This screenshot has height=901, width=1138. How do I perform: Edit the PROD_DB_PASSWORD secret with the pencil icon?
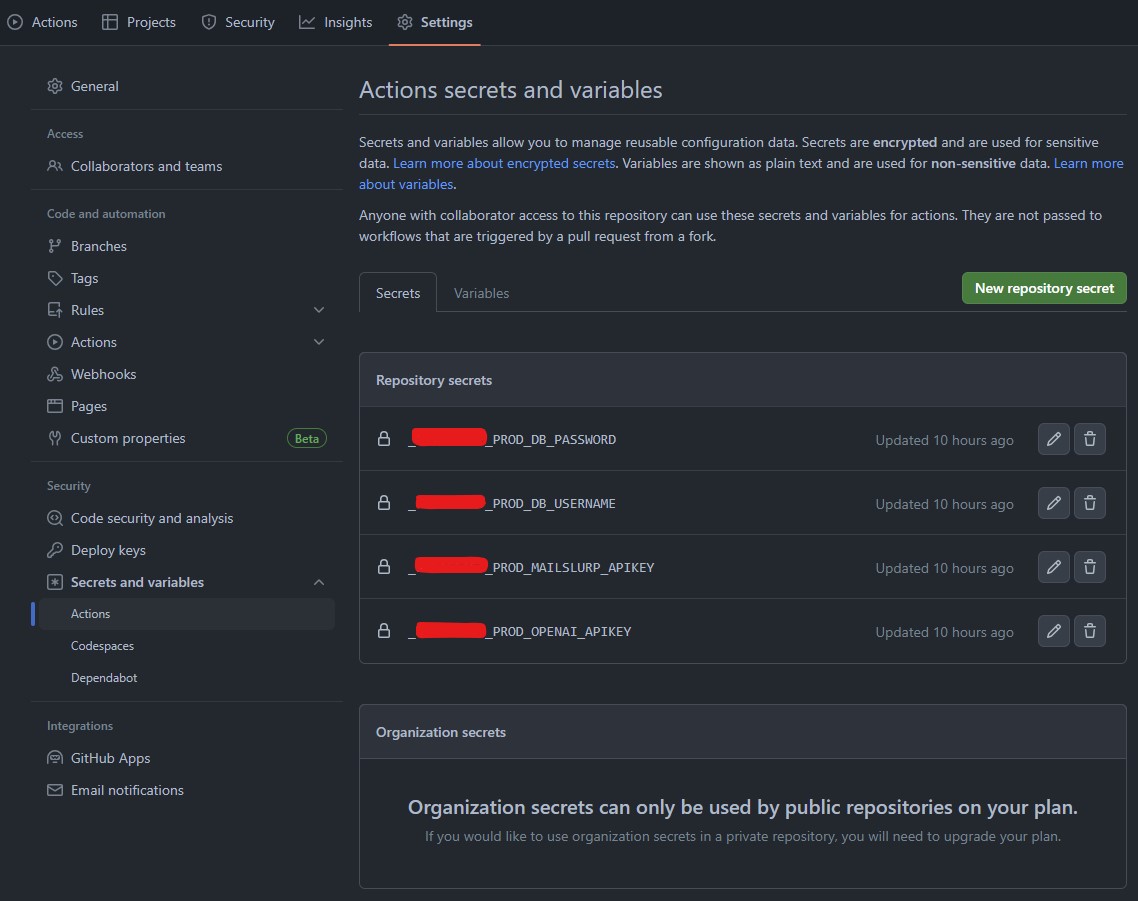point(1053,438)
